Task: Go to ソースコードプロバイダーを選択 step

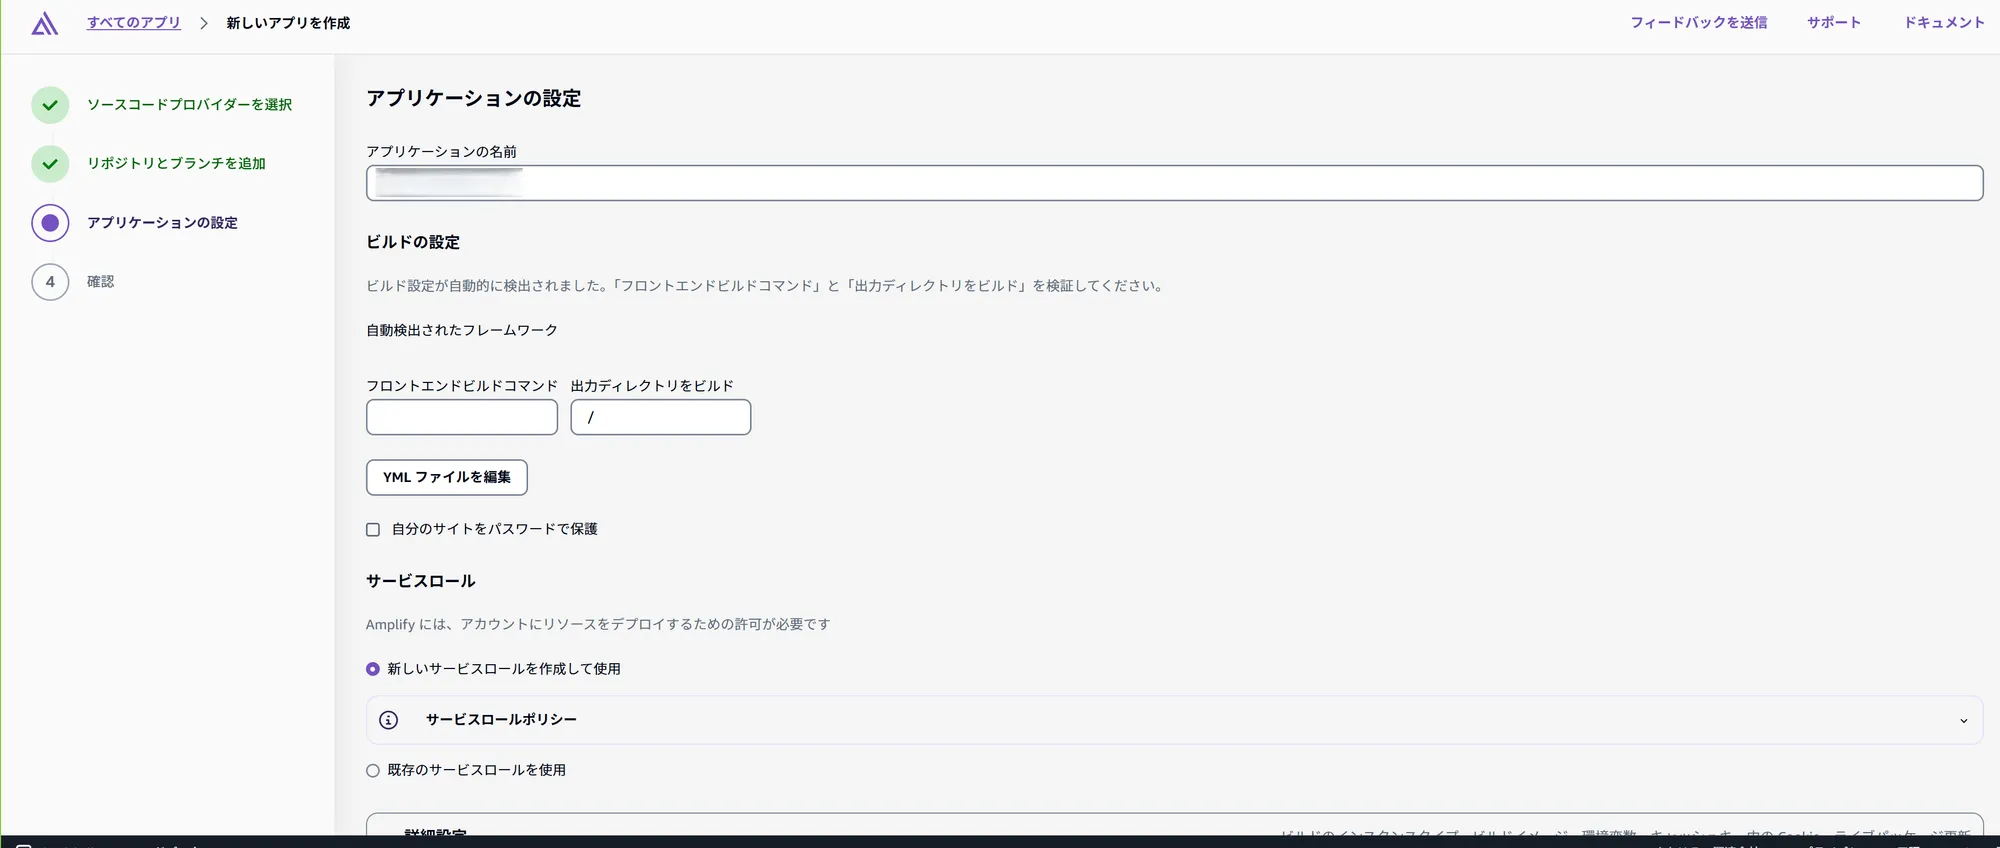Action: pyautogui.click(x=189, y=105)
